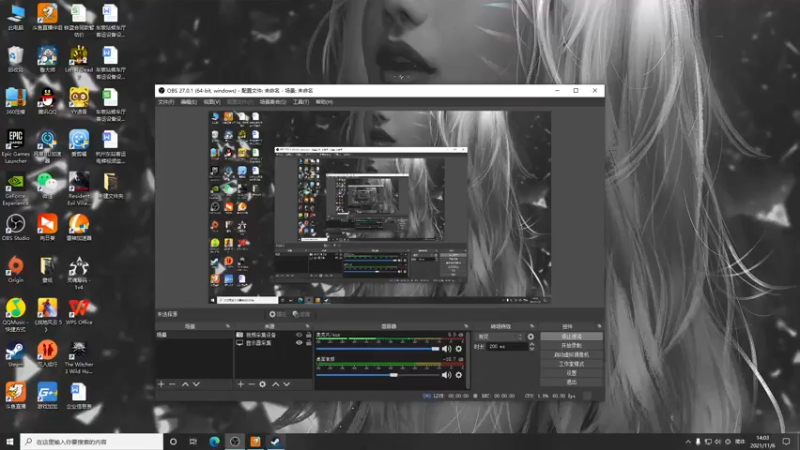Toggle visibility eye for 视频采集设备 source
Screen dimensions: 800x450
(x=299, y=335)
